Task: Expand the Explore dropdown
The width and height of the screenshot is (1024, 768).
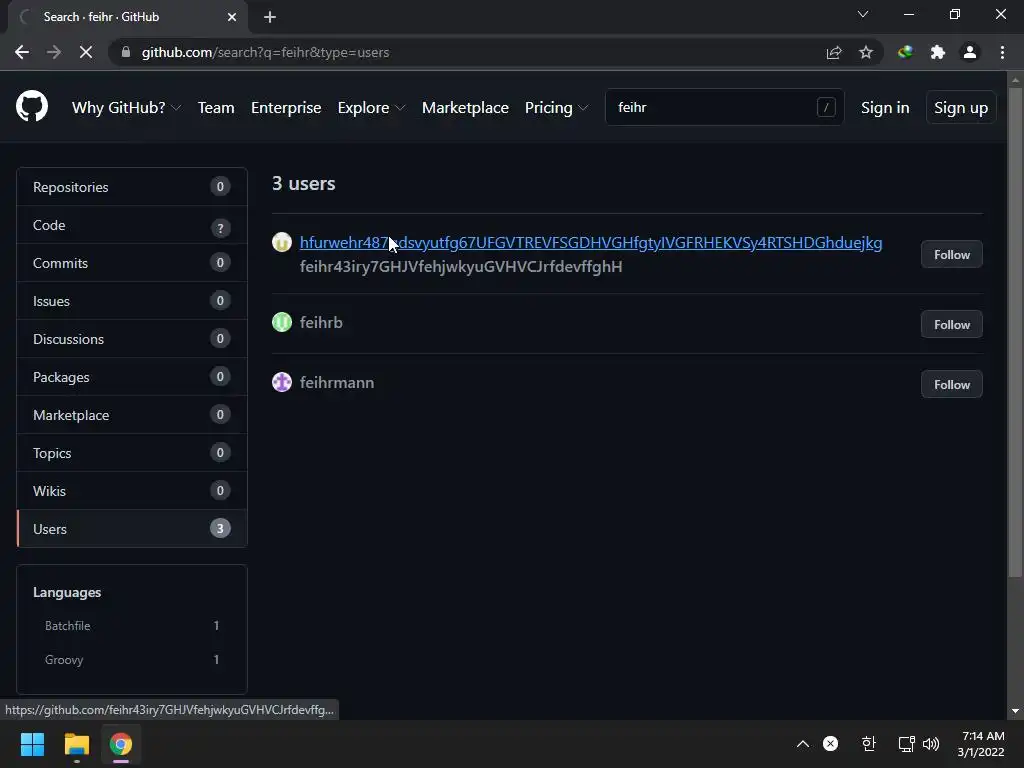Action: click(371, 107)
